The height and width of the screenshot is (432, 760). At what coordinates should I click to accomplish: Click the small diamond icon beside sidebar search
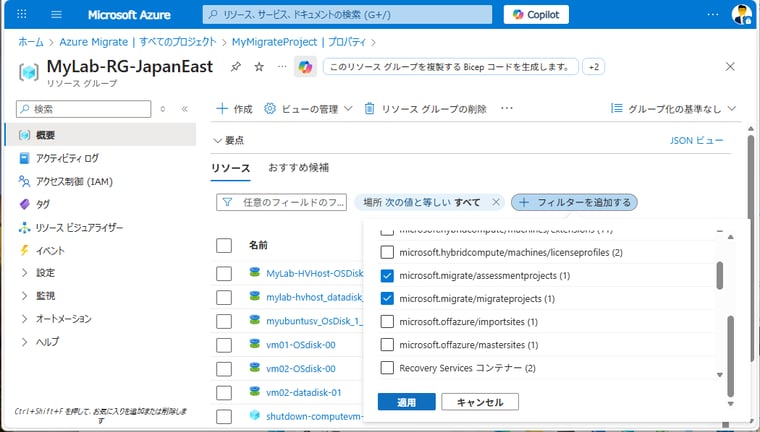pos(163,109)
